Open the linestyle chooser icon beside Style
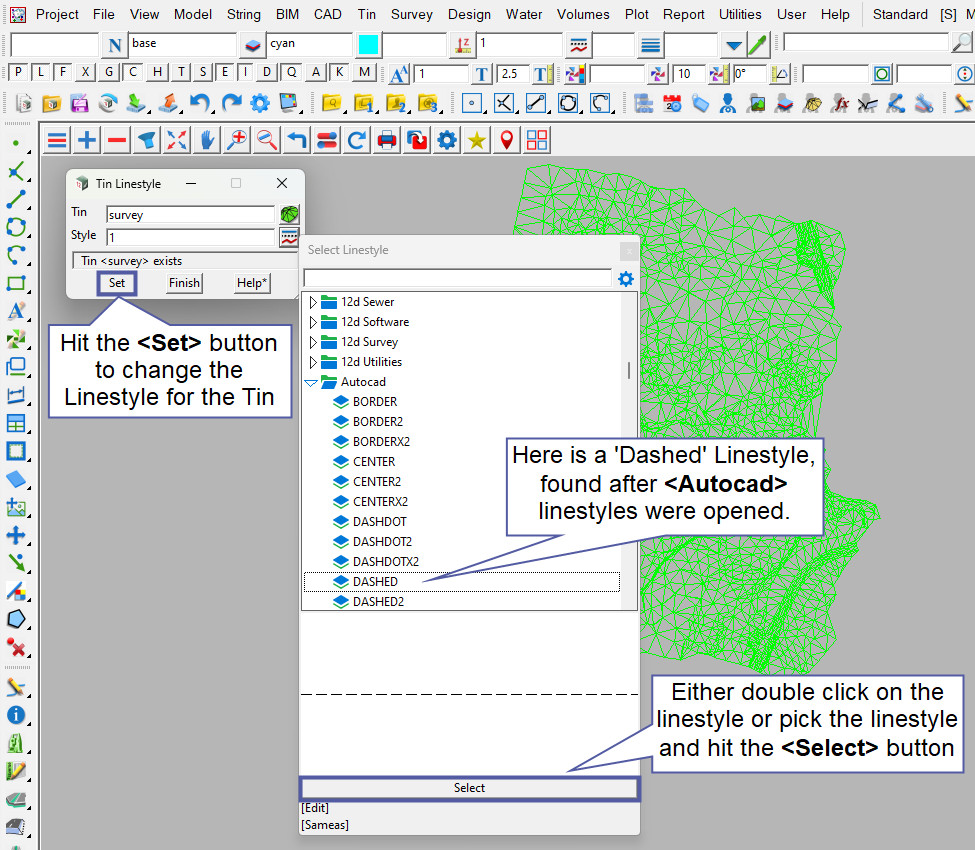This screenshot has width=975, height=850. coord(289,237)
